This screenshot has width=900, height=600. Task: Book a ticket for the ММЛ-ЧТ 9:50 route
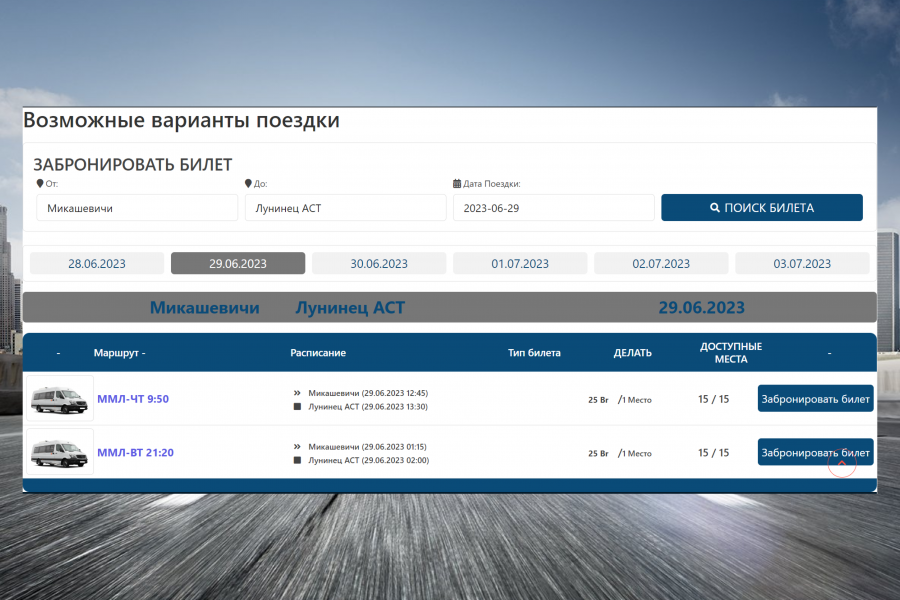click(816, 398)
